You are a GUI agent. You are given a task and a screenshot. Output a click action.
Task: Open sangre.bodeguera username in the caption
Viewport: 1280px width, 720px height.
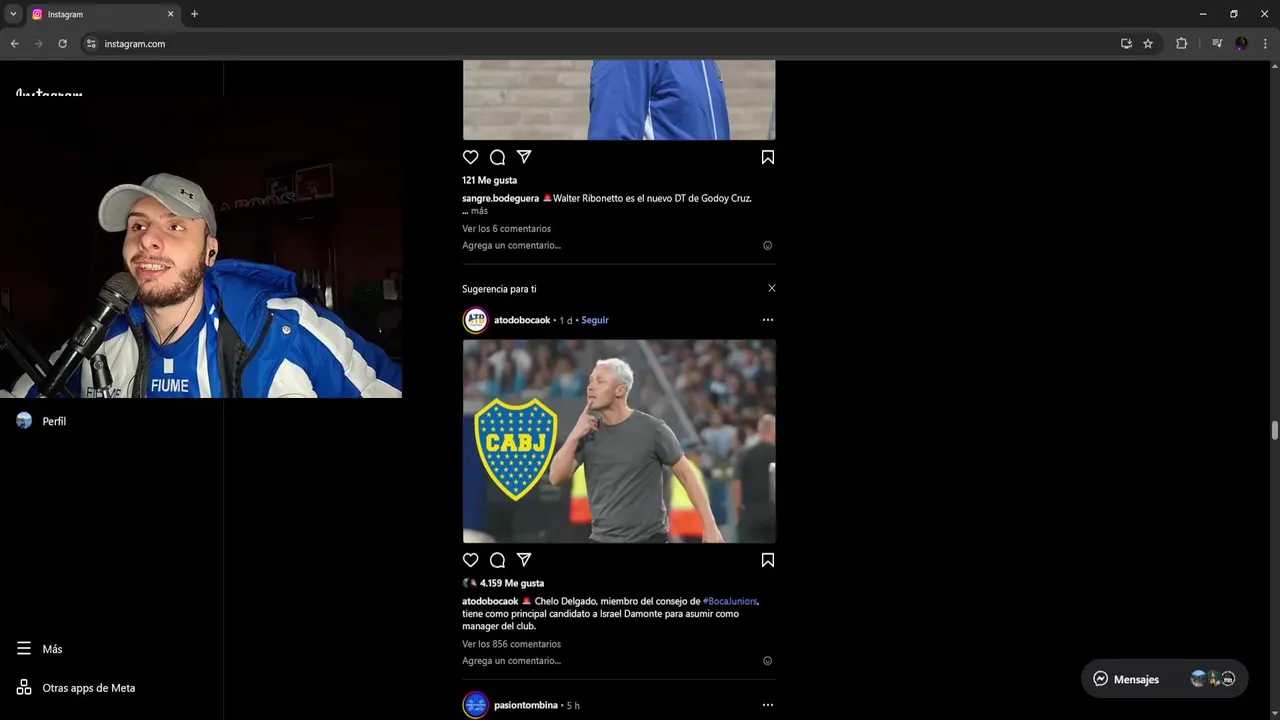tap(500, 198)
